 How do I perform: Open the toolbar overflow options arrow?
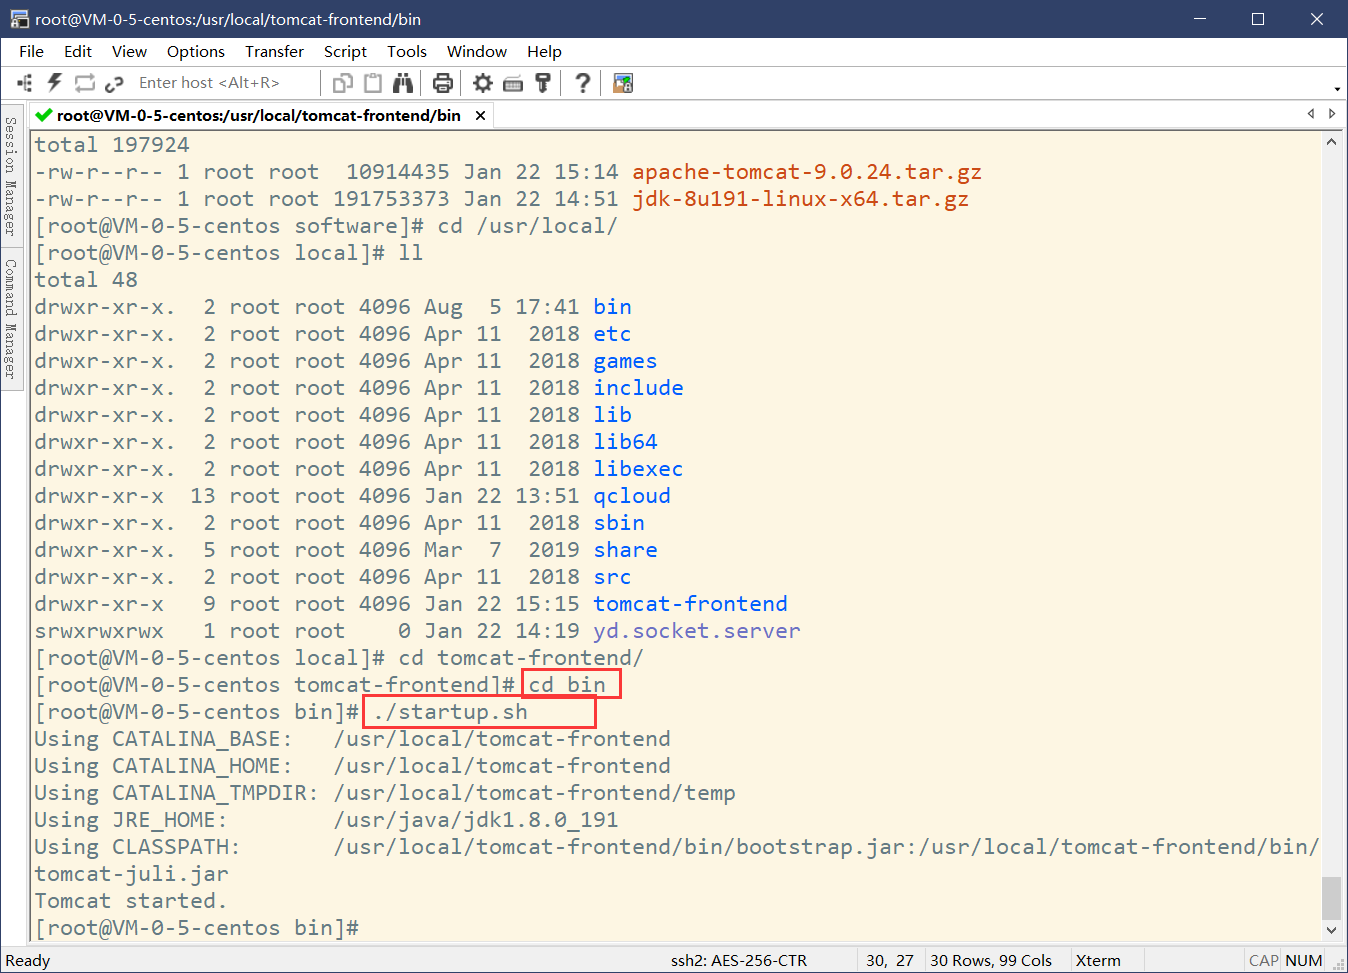(1337, 88)
